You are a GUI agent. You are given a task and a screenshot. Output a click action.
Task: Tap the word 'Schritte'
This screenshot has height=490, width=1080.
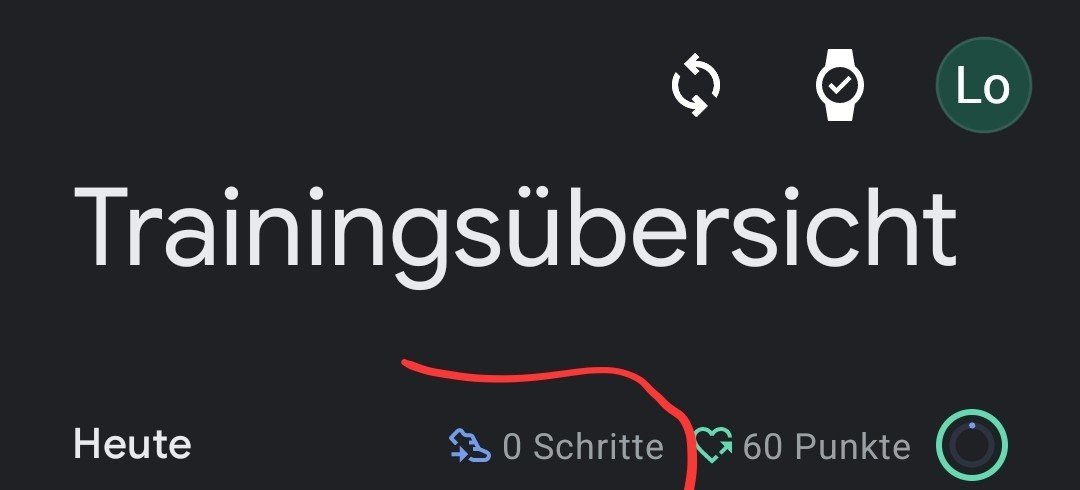pos(599,447)
